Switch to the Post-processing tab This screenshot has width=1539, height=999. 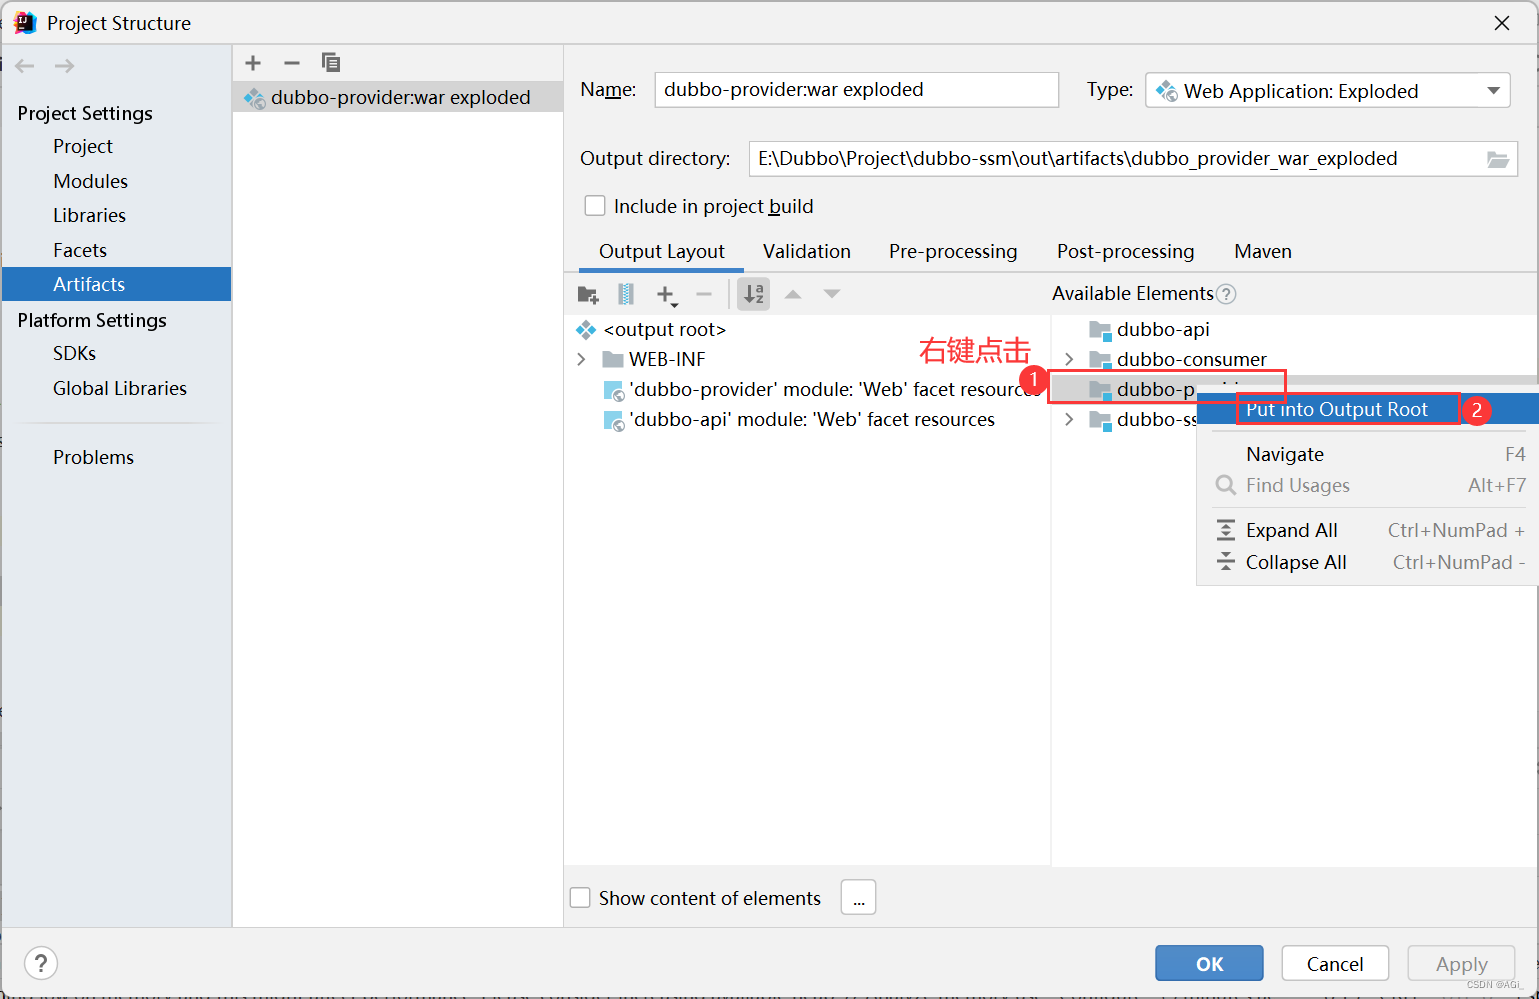pyautogui.click(x=1125, y=252)
